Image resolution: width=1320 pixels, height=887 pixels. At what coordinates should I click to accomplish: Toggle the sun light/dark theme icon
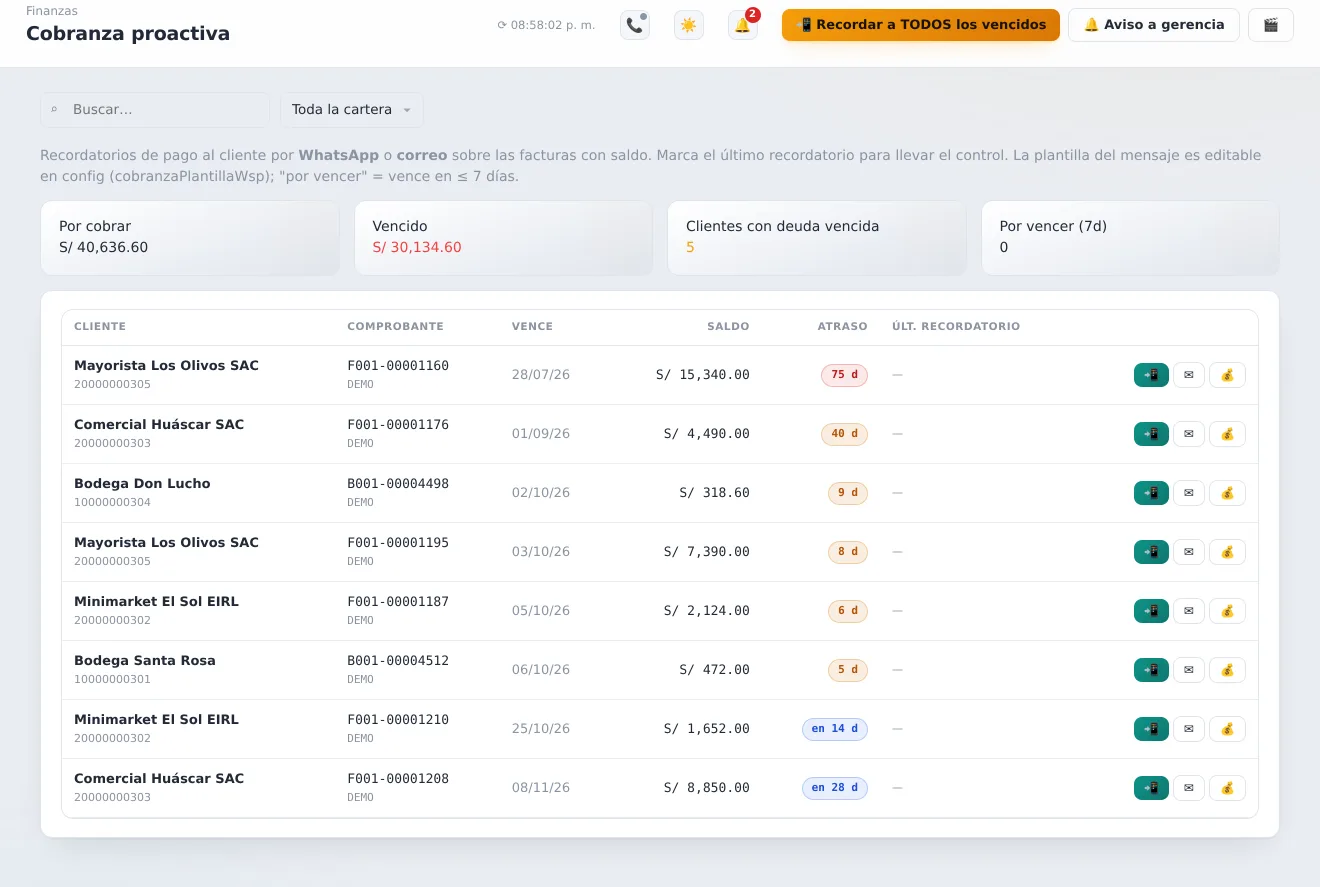coord(688,25)
